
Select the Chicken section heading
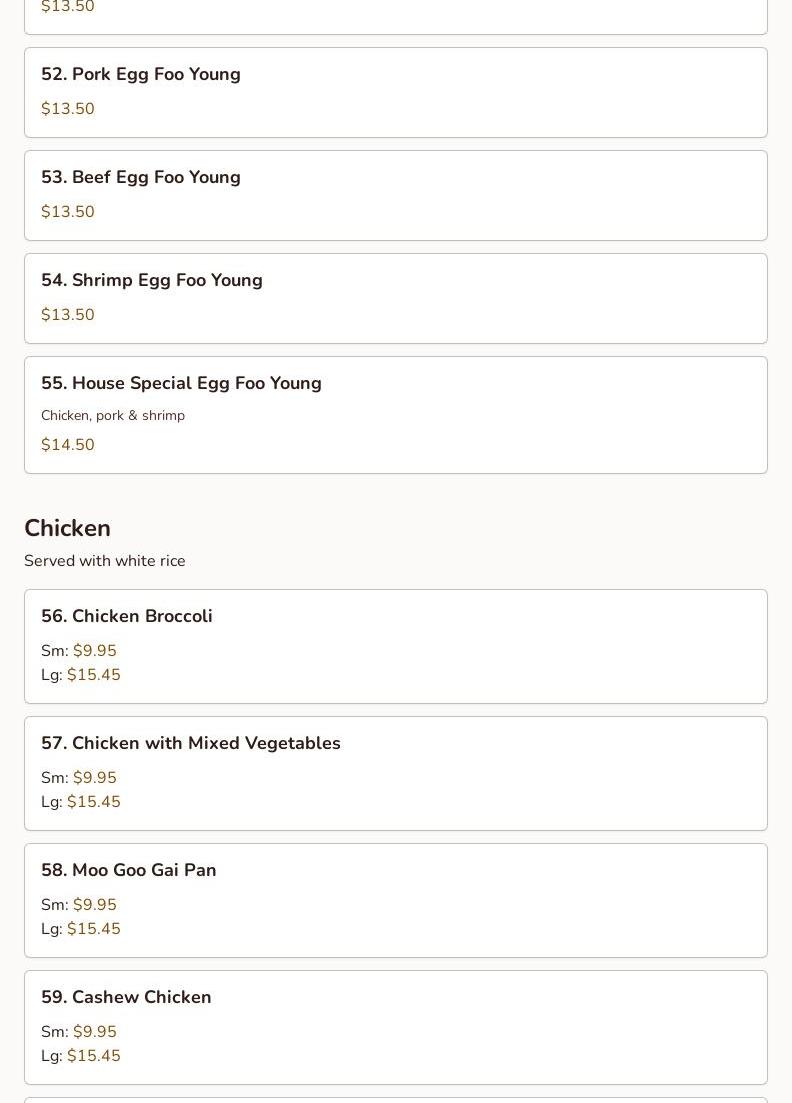[x=68, y=528]
